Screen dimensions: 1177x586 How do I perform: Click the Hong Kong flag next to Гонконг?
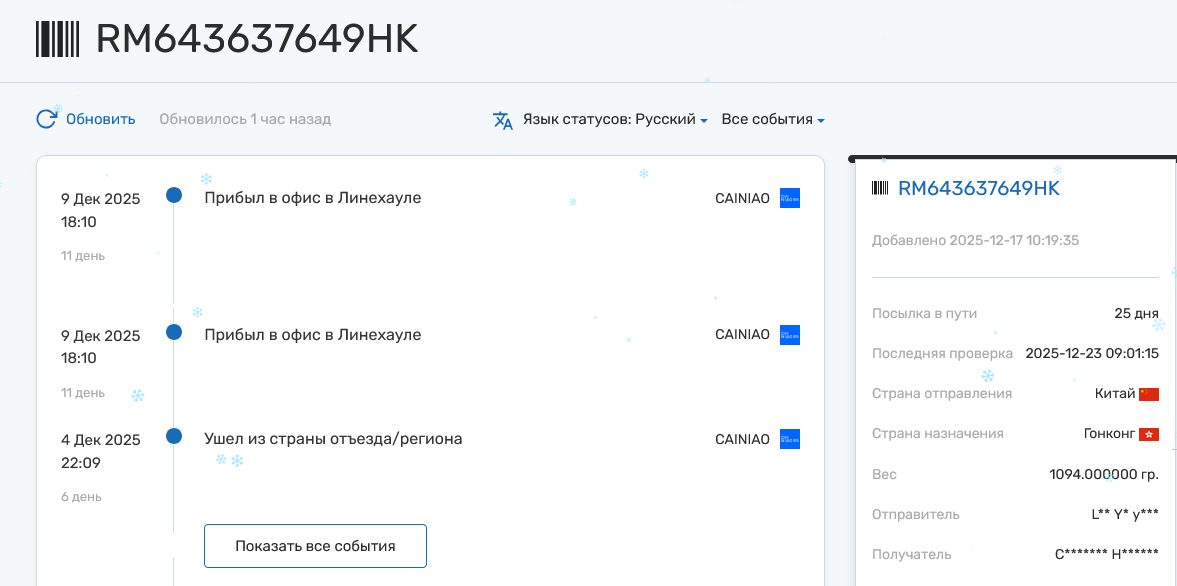click(1148, 434)
